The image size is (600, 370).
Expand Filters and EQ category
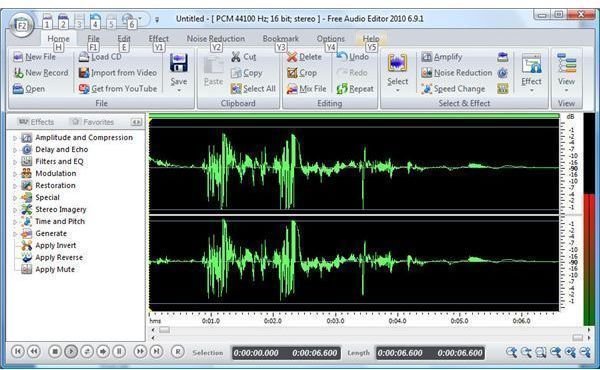pyautogui.click(x=15, y=162)
